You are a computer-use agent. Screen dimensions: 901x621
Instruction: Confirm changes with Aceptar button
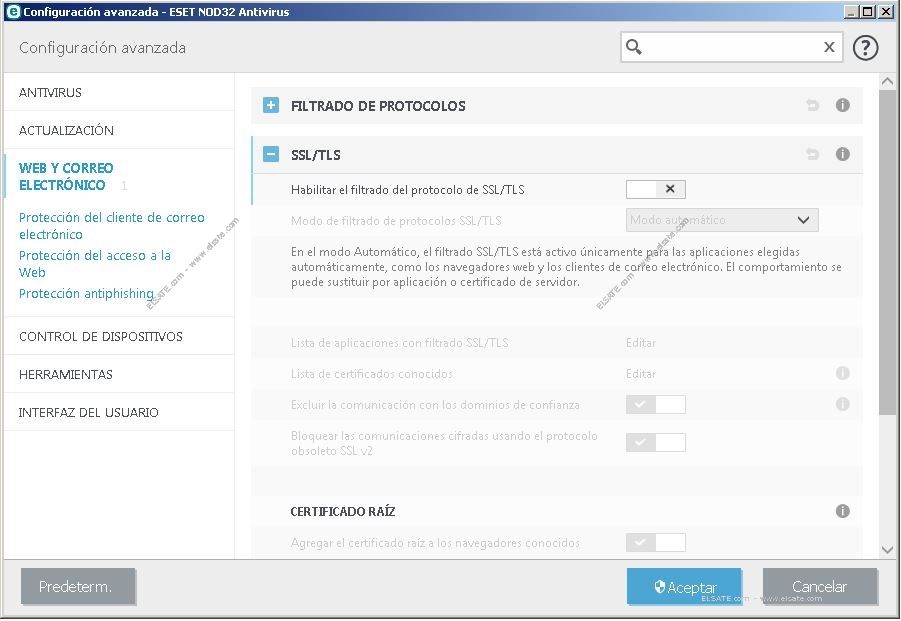click(684, 587)
